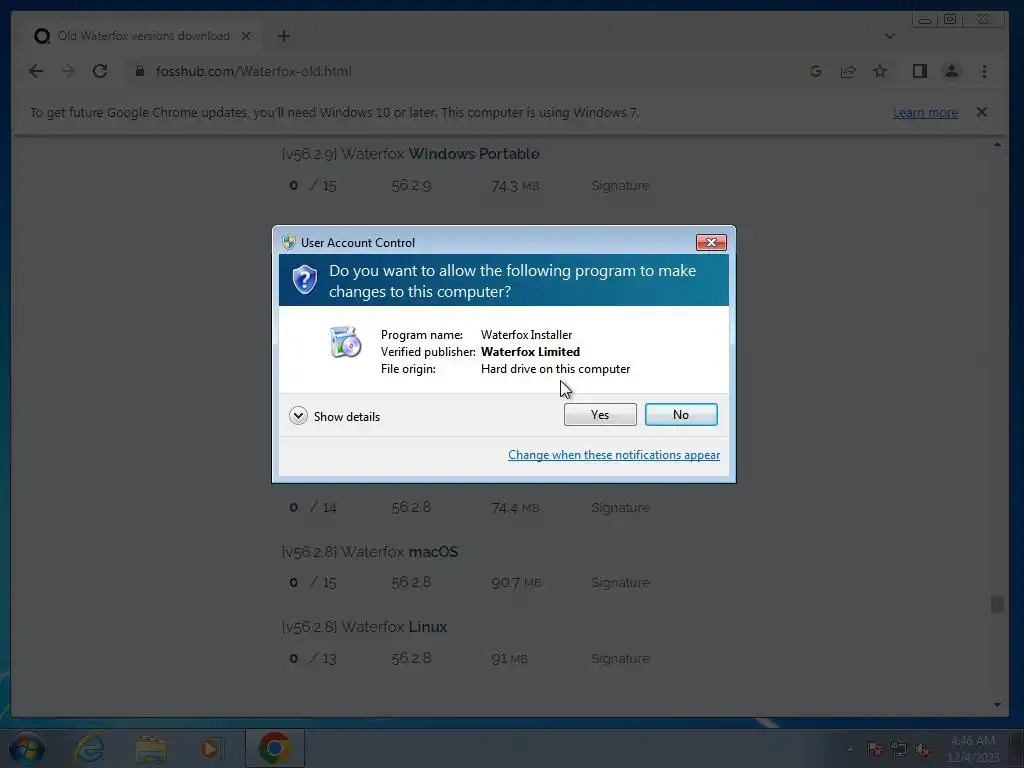Click Chrome back arrow button
This screenshot has width=1024, height=768.
tap(36, 71)
